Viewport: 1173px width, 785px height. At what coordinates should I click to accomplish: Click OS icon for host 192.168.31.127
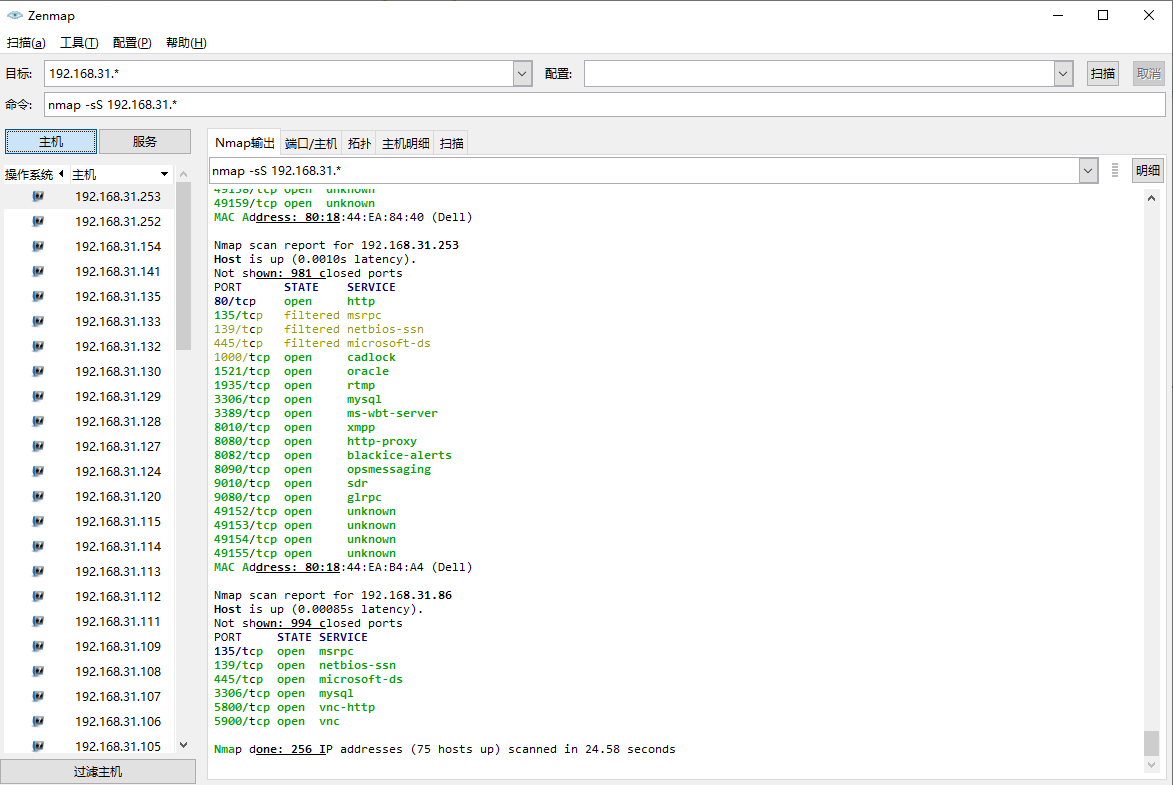point(38,447)
